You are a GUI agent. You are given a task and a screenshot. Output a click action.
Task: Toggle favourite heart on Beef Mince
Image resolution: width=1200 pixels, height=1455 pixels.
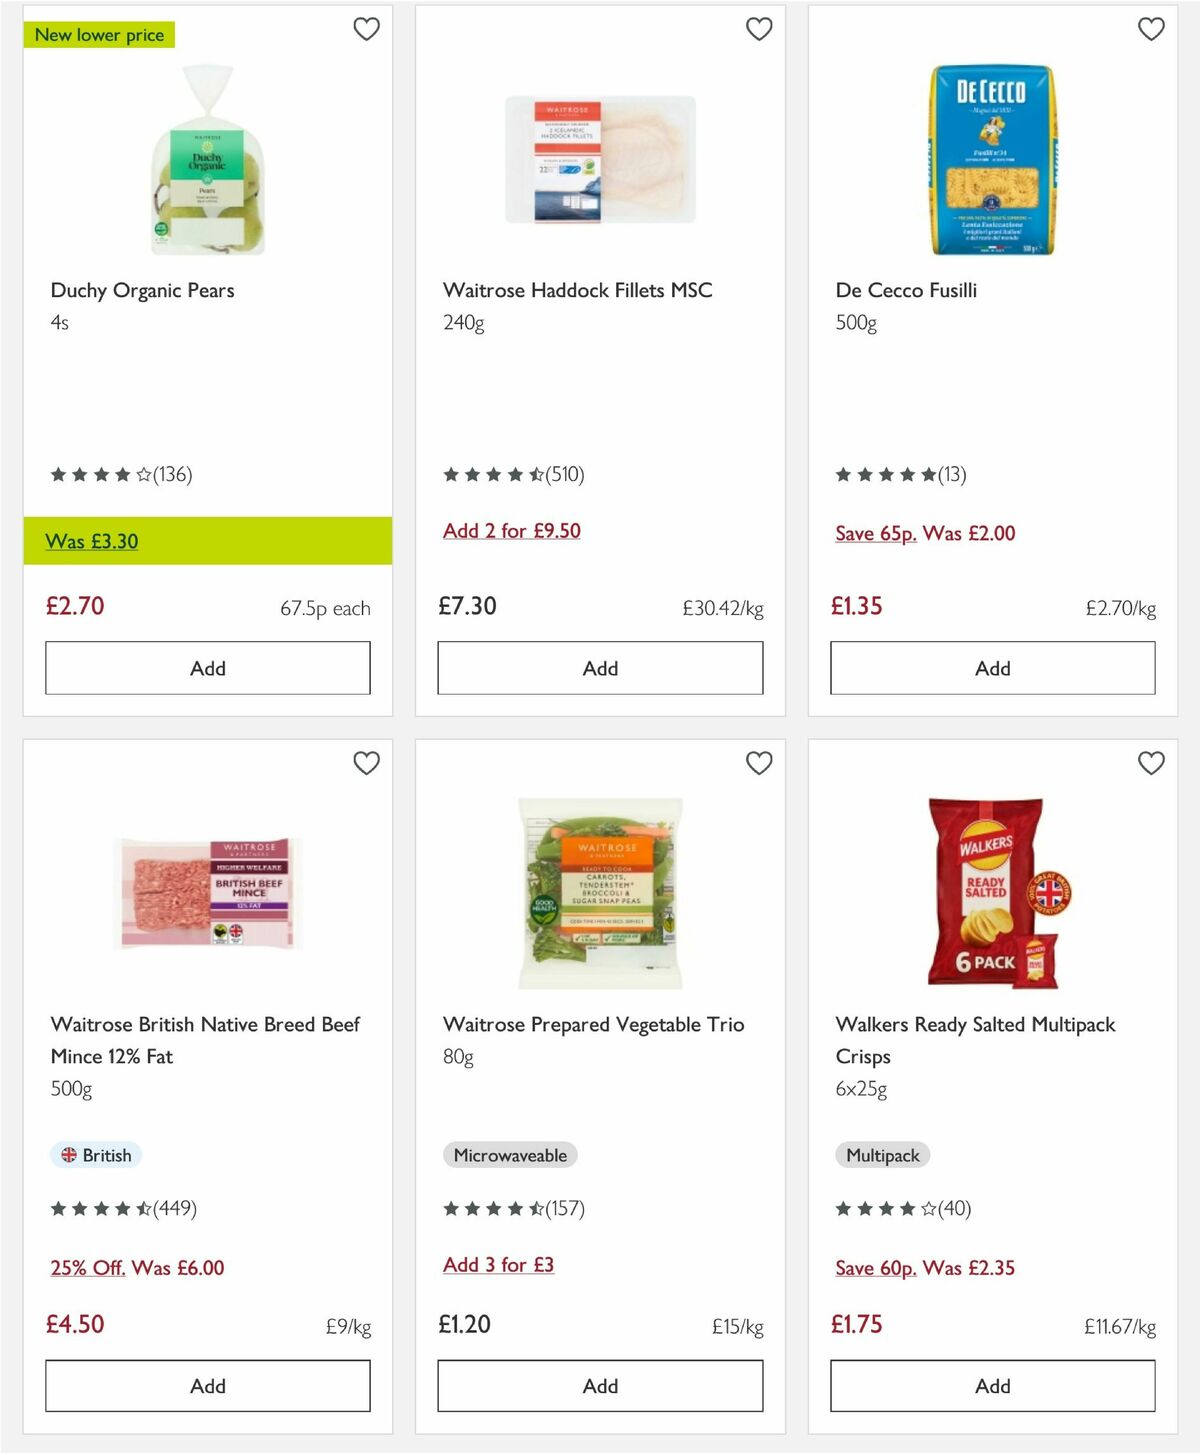tap(367, 762)
